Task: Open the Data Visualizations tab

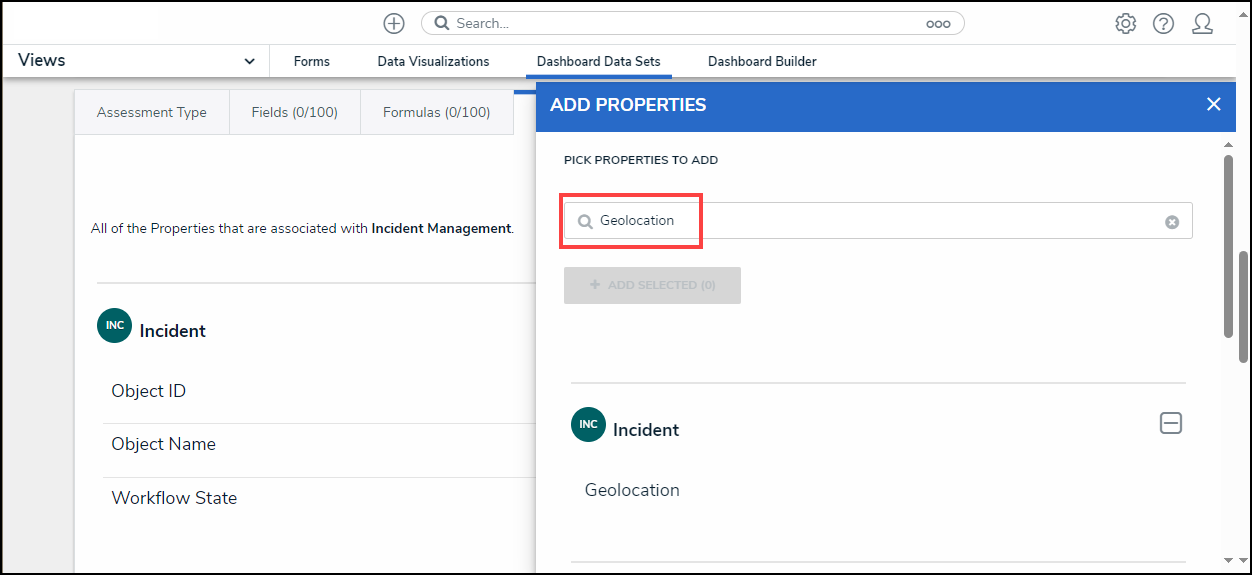Action: tap(433, 61)
